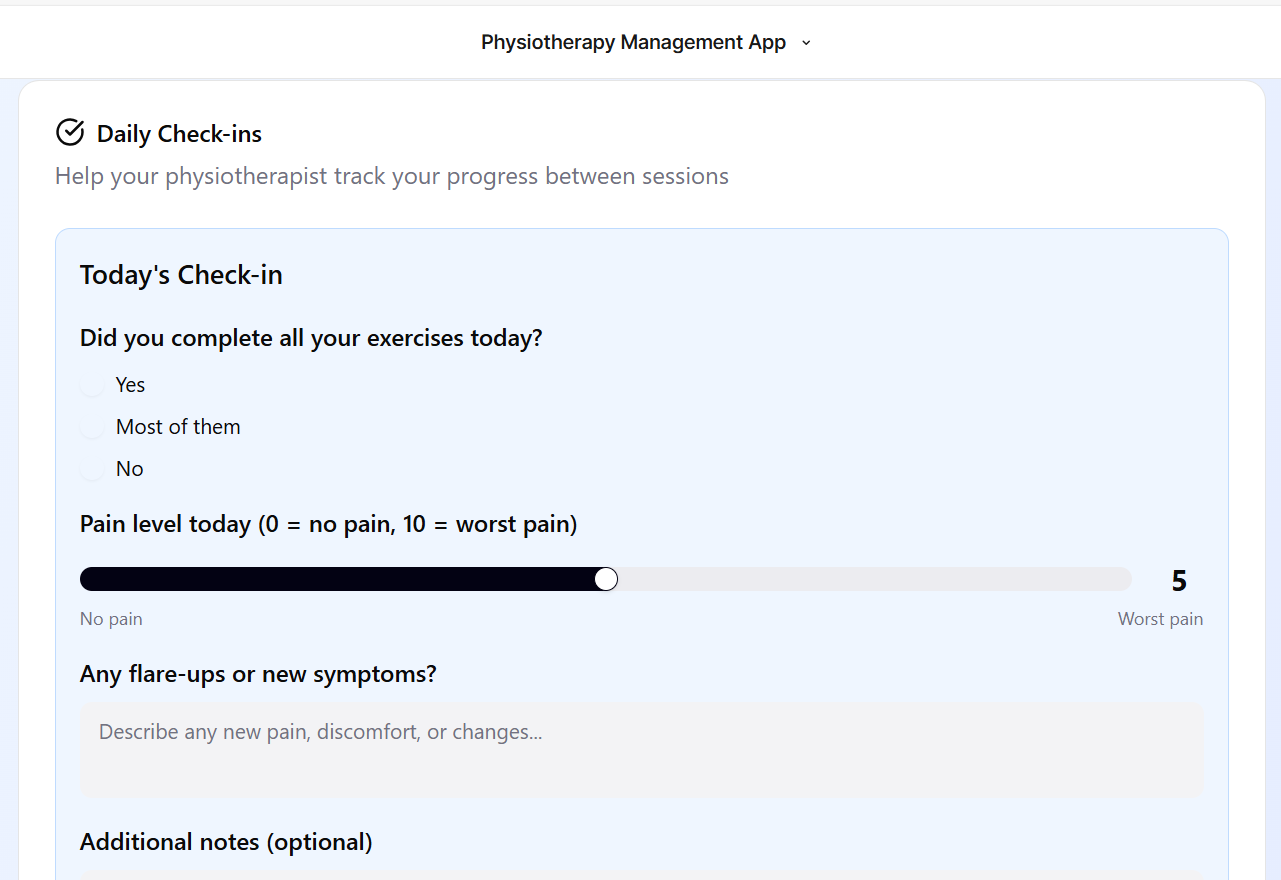
Task: Click the Daily Check-ins title text
Action: pos(178,133)
